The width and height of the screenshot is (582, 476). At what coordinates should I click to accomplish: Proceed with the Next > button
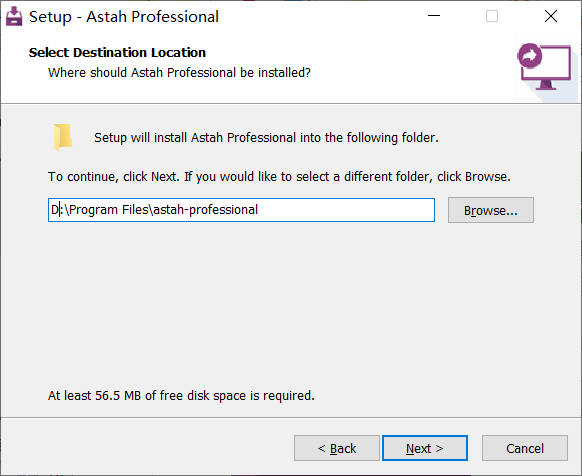point(425,448)
